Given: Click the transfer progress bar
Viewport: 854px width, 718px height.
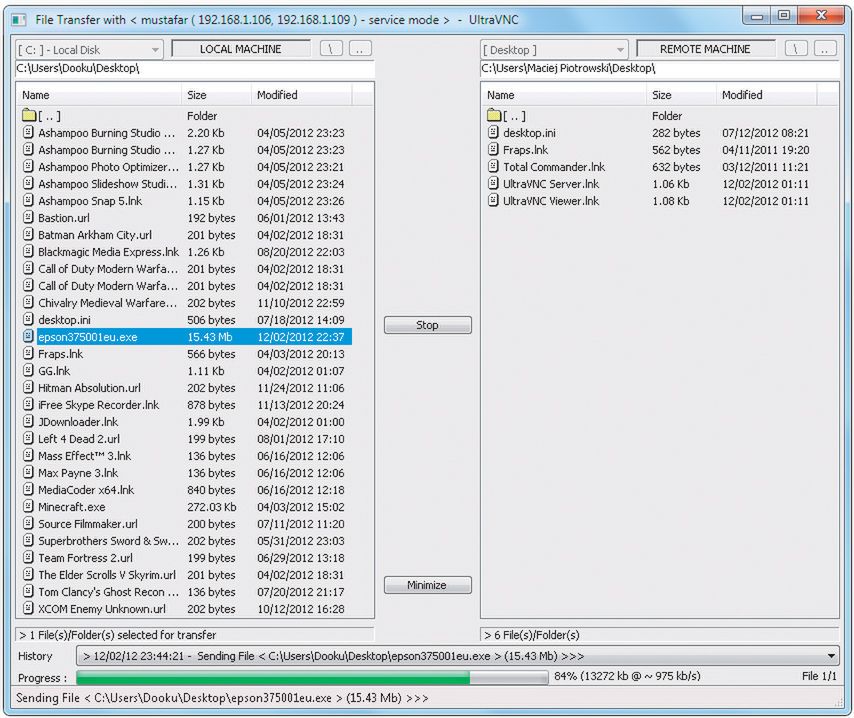Looking at the screenshot, I should coord(312,677).
